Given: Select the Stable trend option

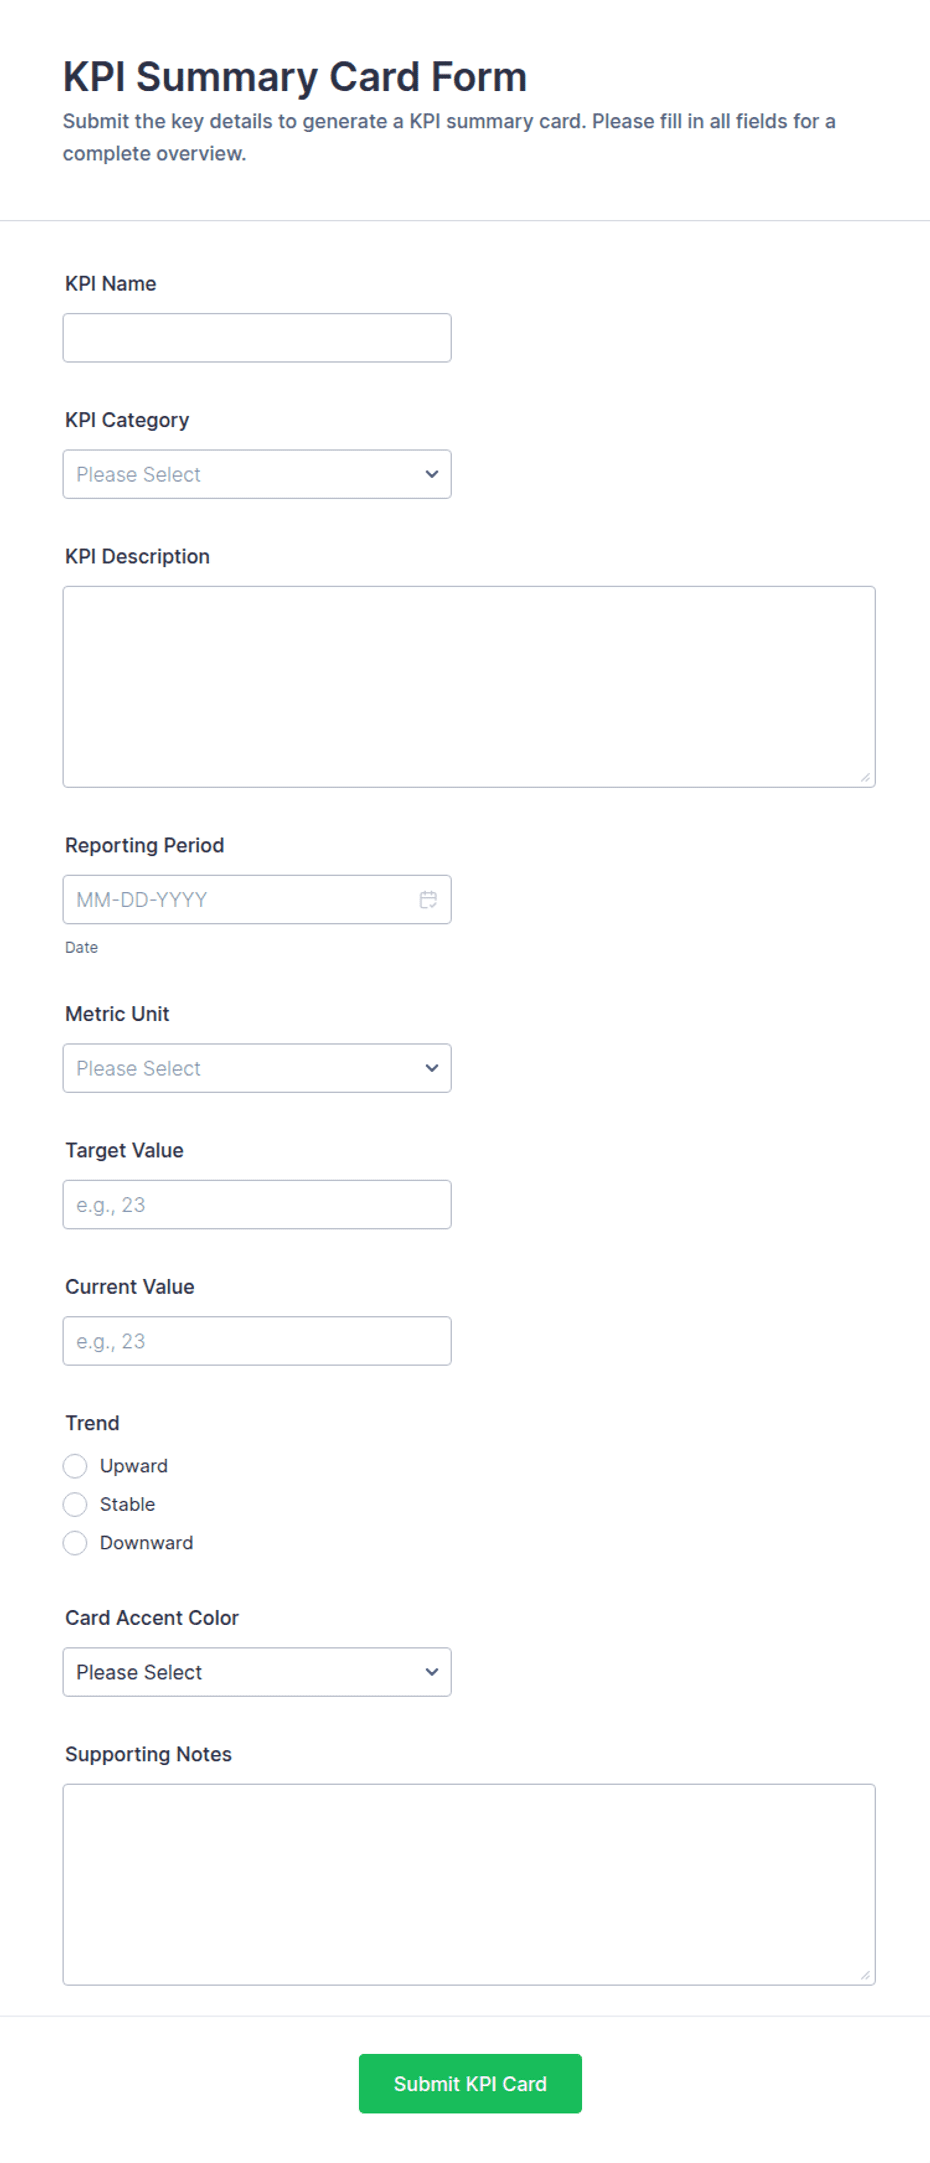Looking at the screenshot, I should coord(75,1504).
